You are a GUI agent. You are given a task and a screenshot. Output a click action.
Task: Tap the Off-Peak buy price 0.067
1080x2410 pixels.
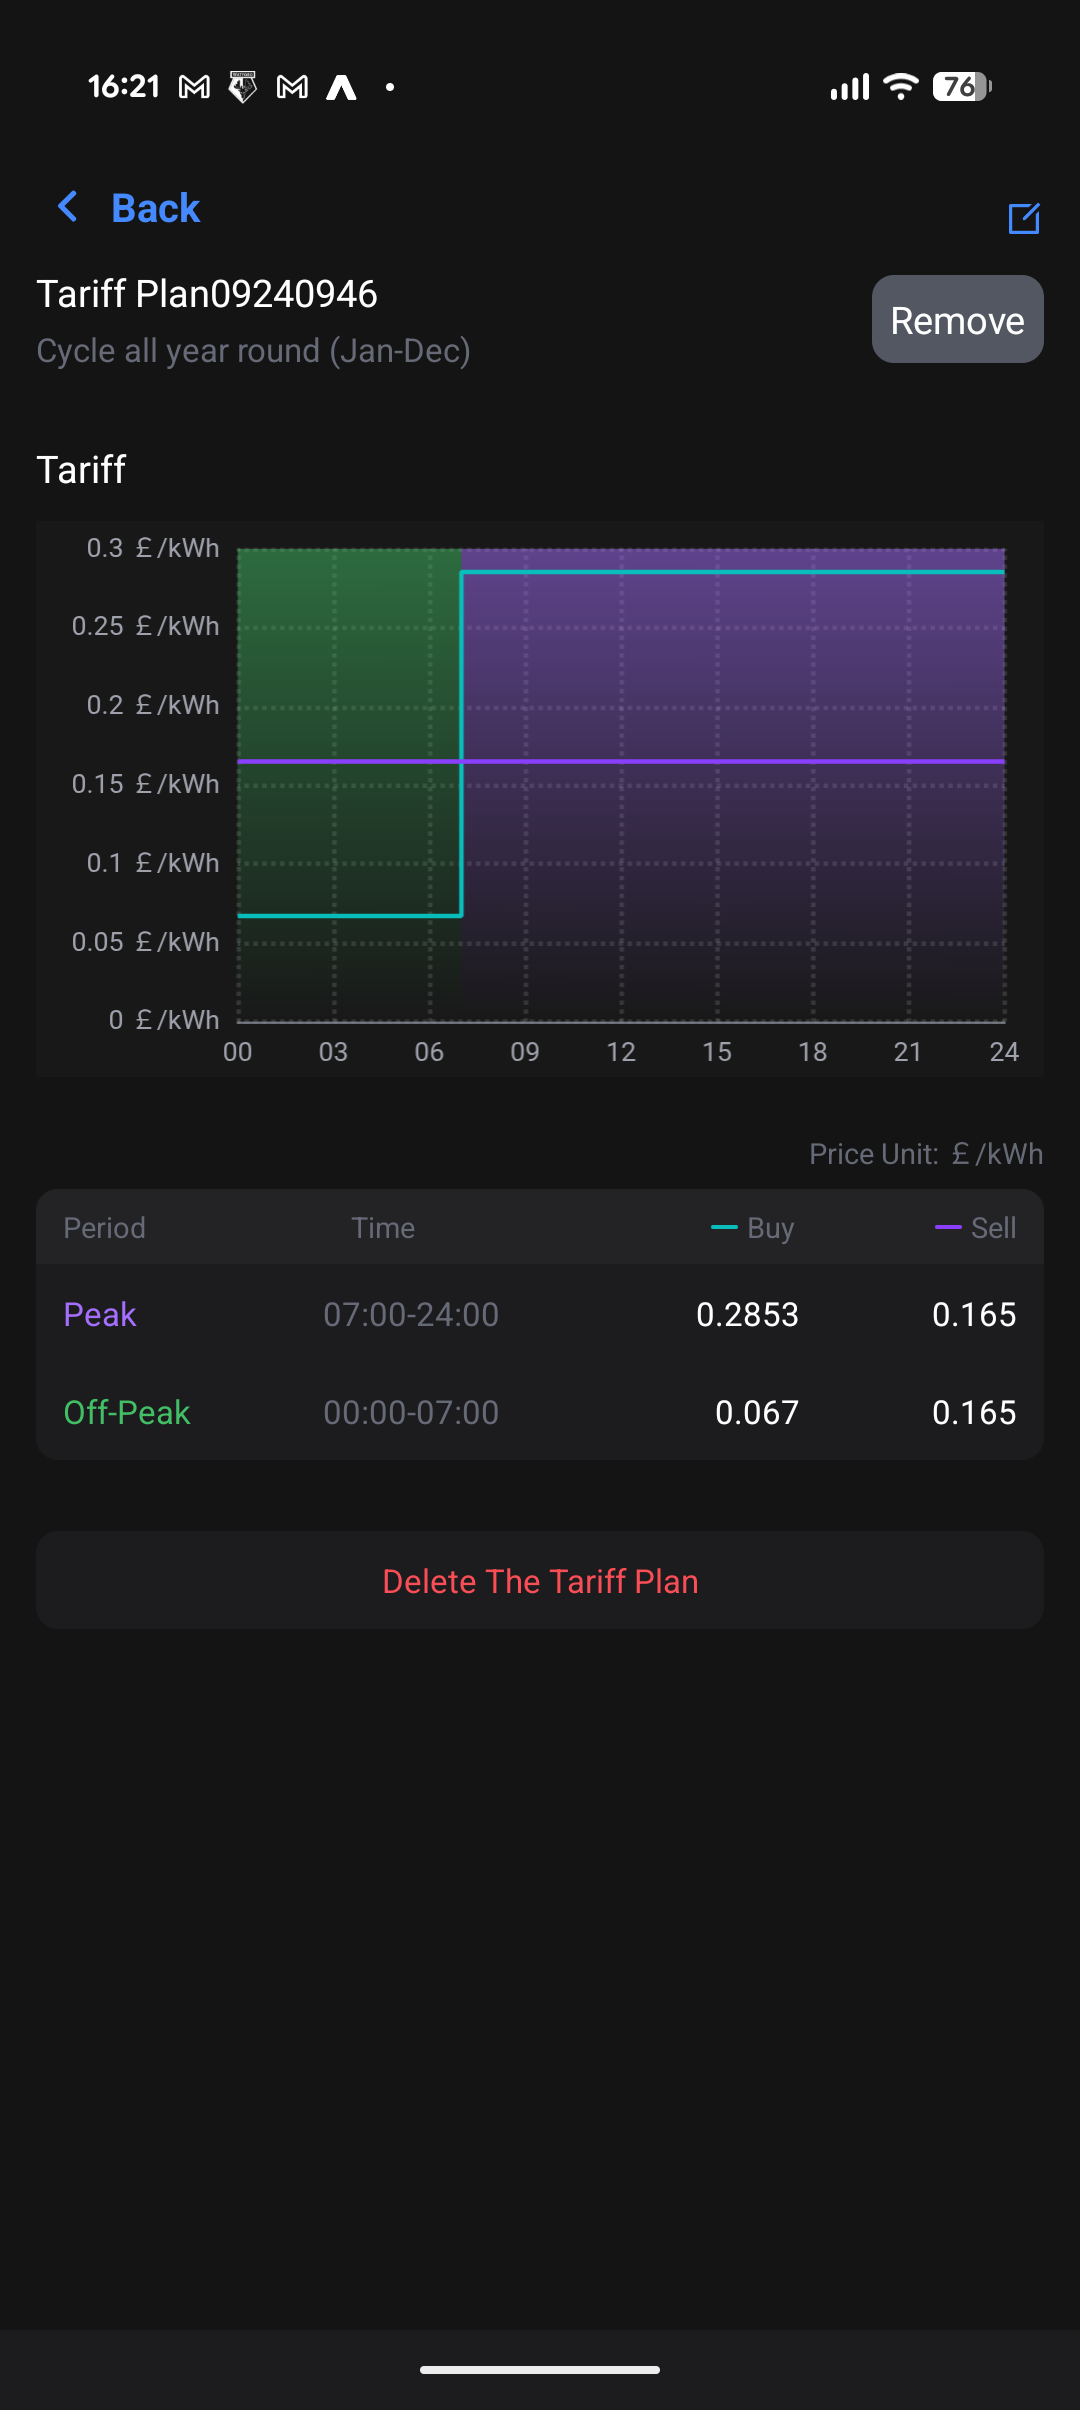click(x=757, y=1412)
